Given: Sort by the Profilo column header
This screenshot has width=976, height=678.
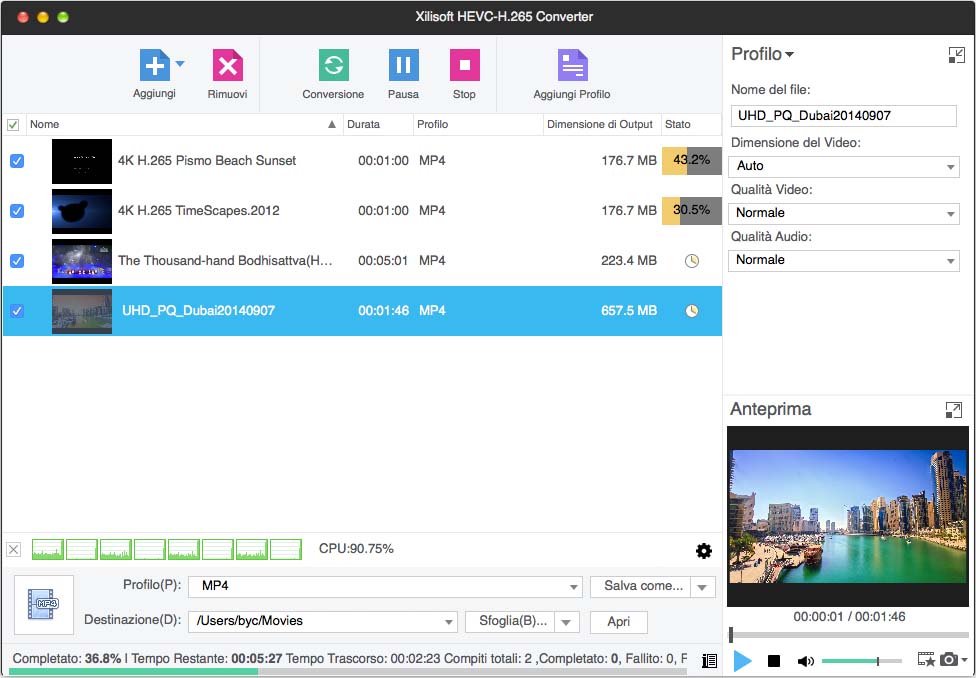Looking at the screenshot, I should [478, 125].
